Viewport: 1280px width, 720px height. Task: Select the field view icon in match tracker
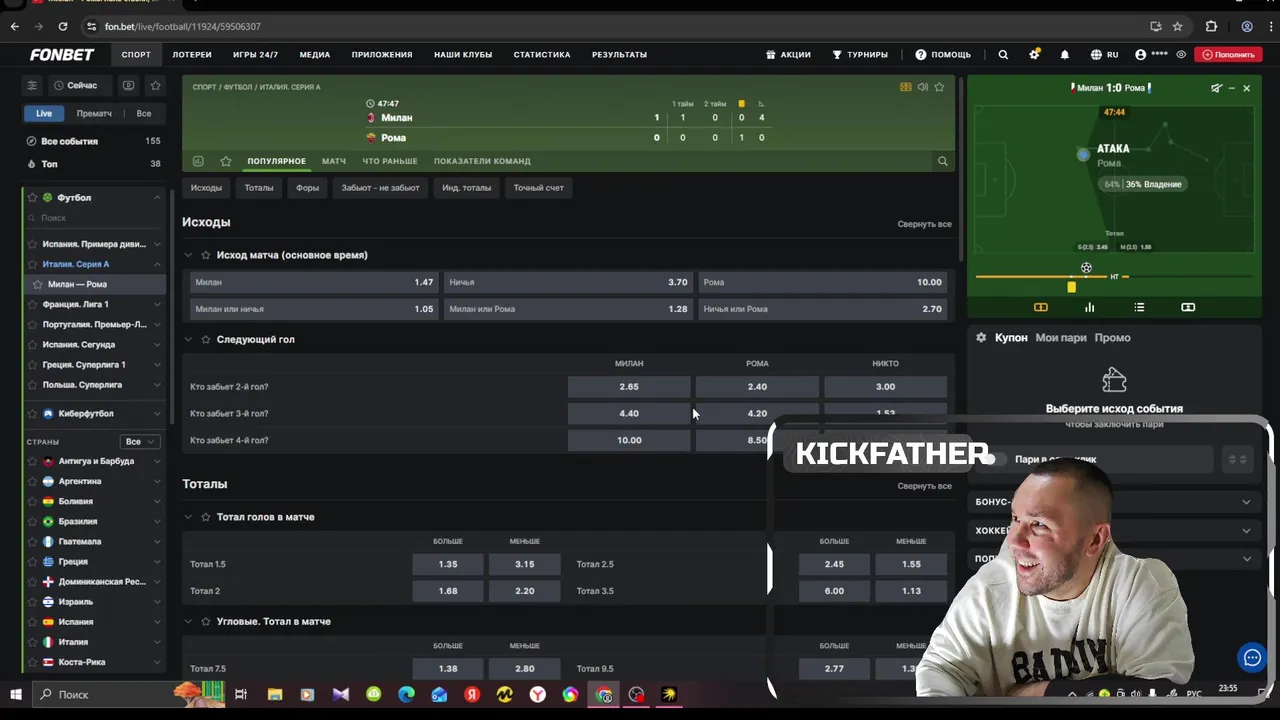tap(1040, 307)
